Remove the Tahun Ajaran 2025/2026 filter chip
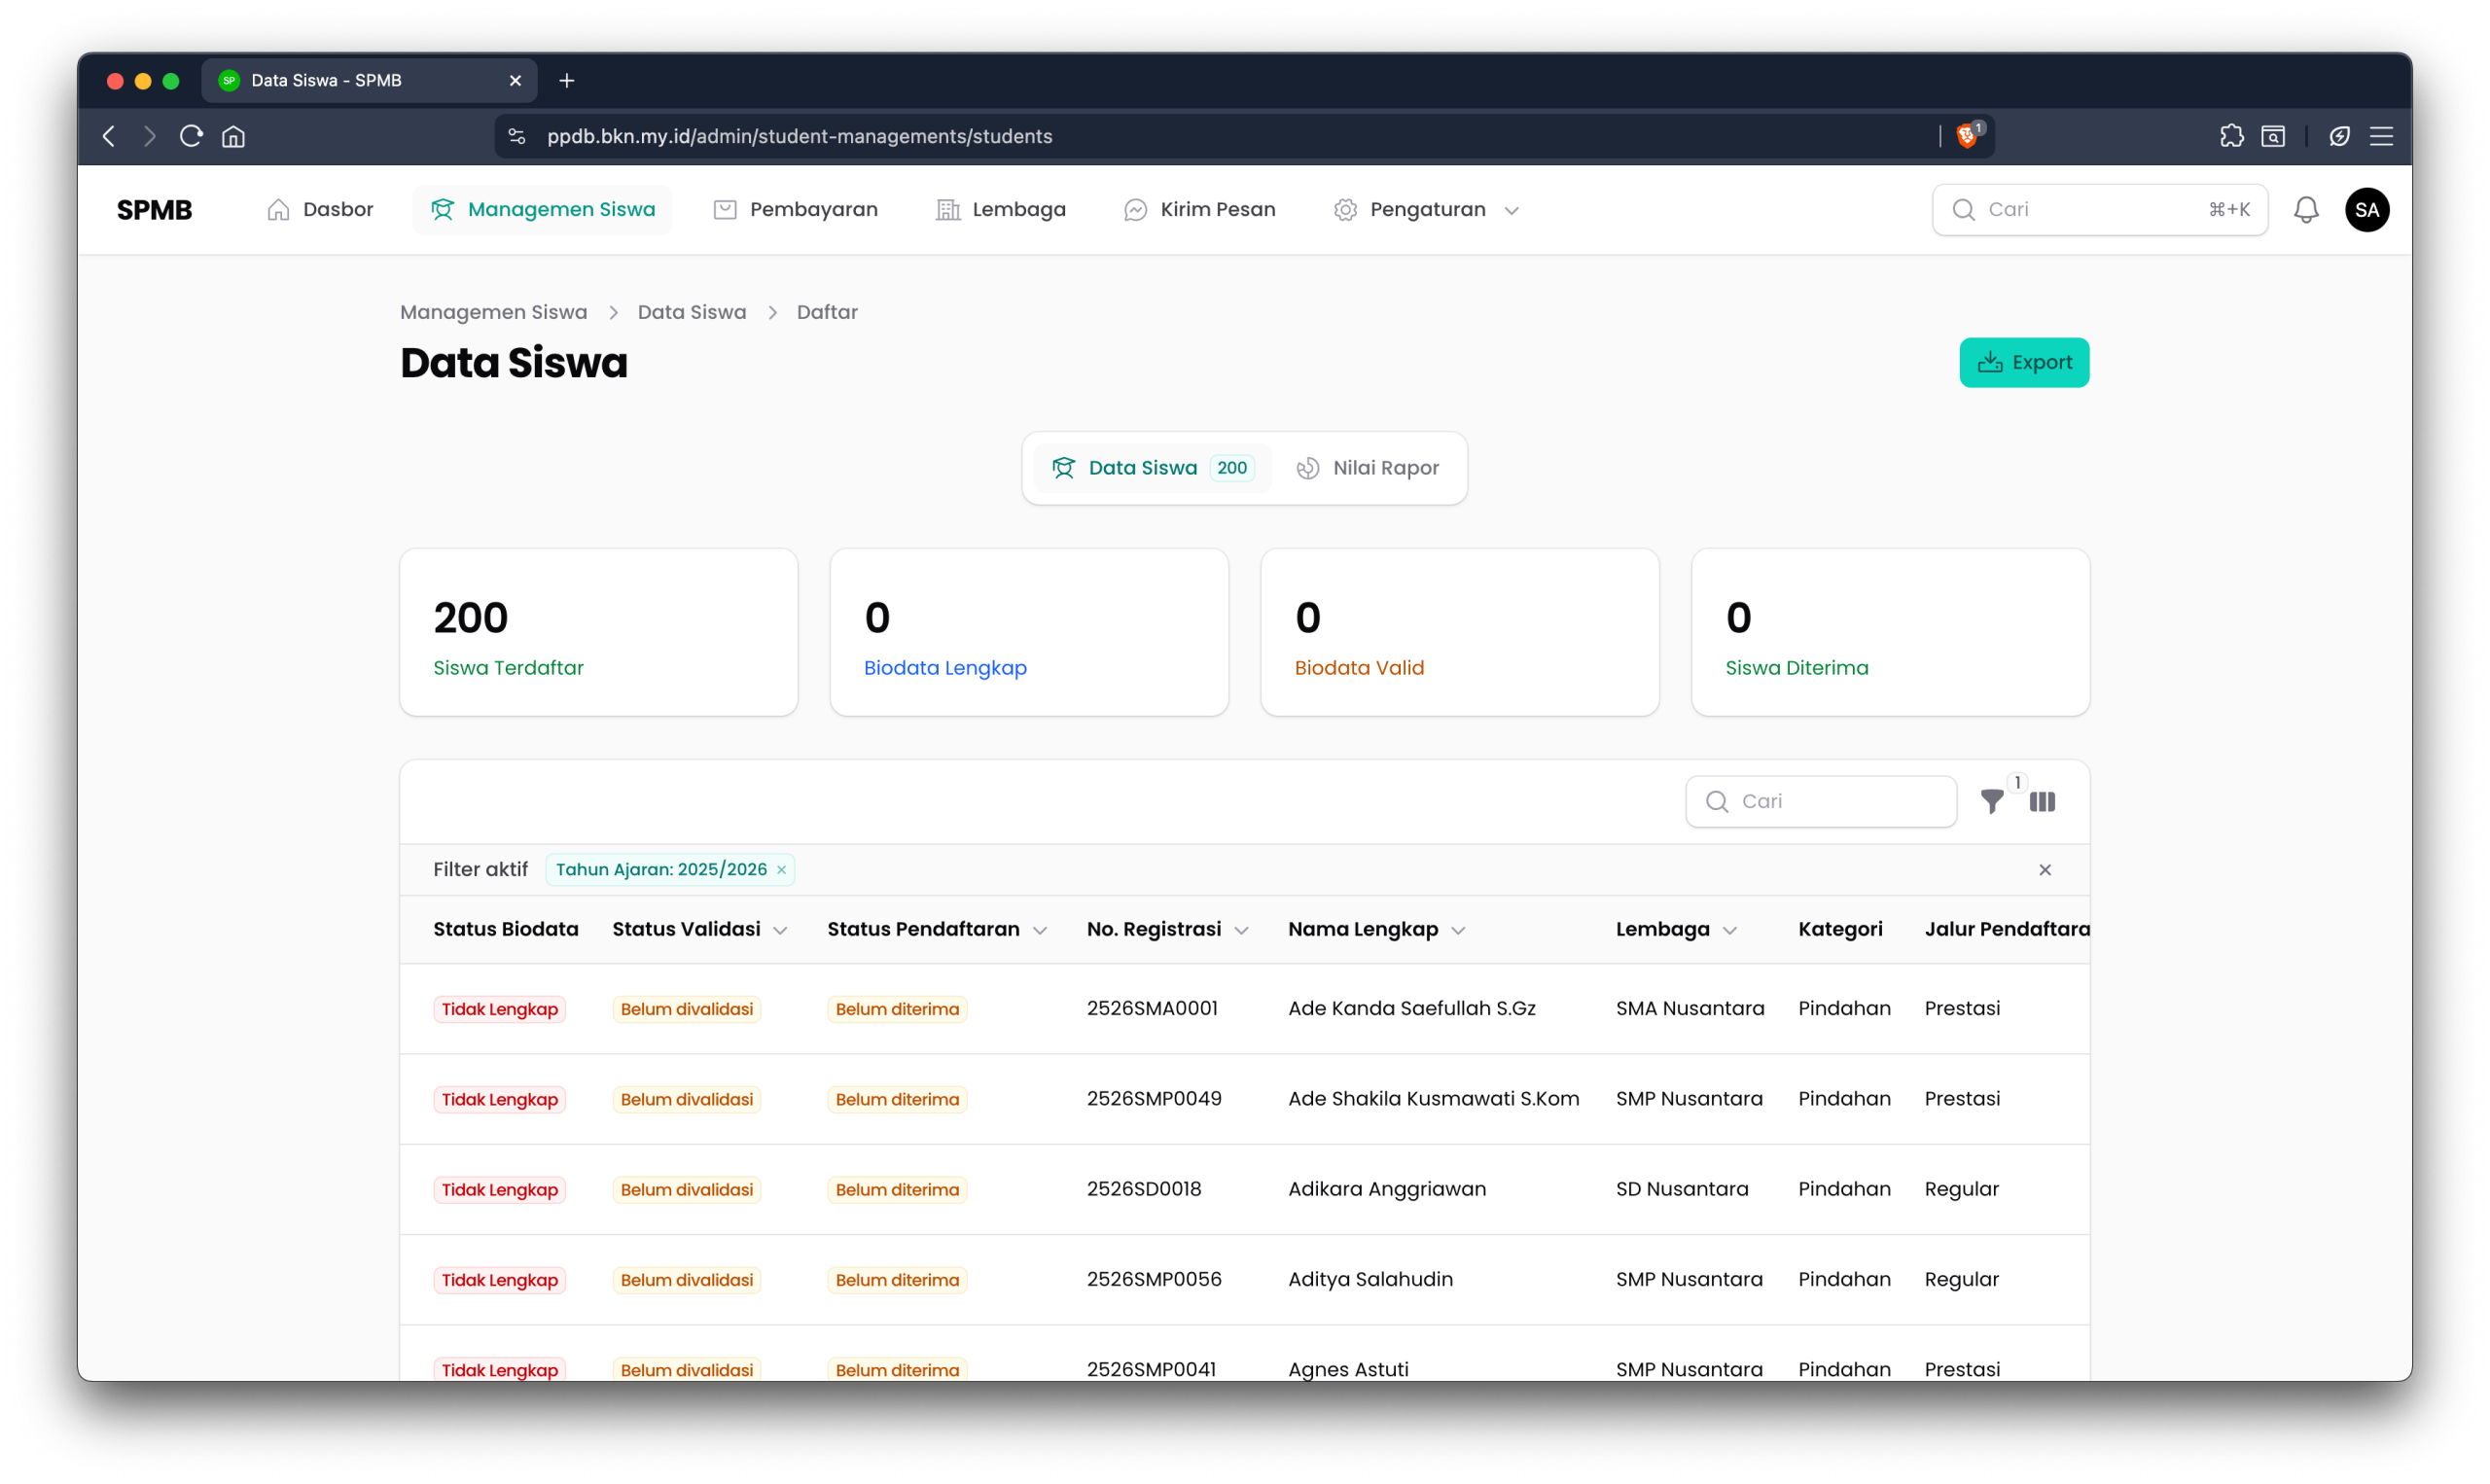Screen dimensions: 2490x1484 pos(782,870)
